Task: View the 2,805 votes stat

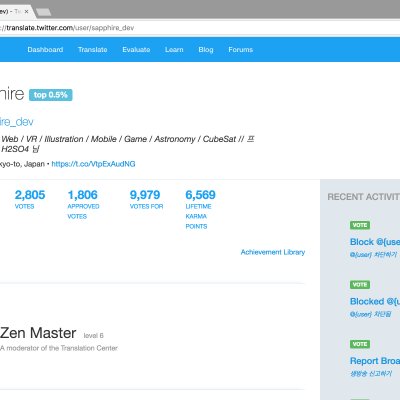Action: tap(30, 199)
